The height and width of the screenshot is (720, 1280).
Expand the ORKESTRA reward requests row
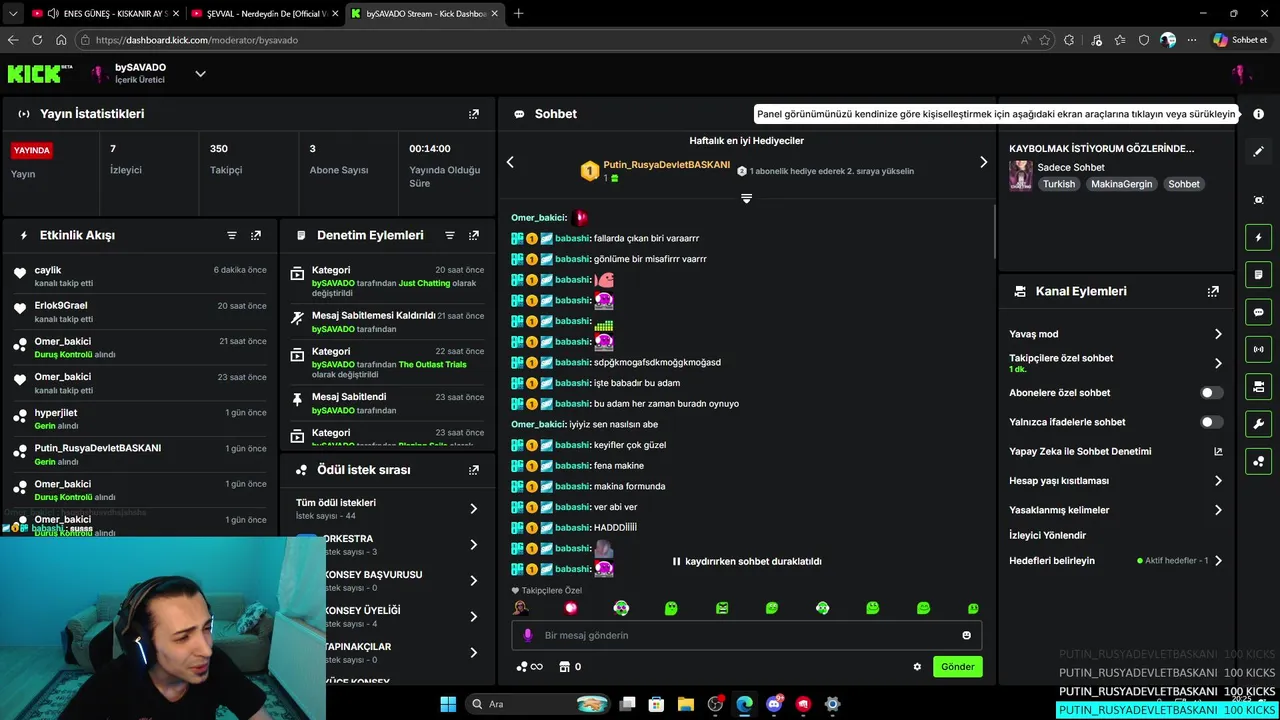(387, 545)
